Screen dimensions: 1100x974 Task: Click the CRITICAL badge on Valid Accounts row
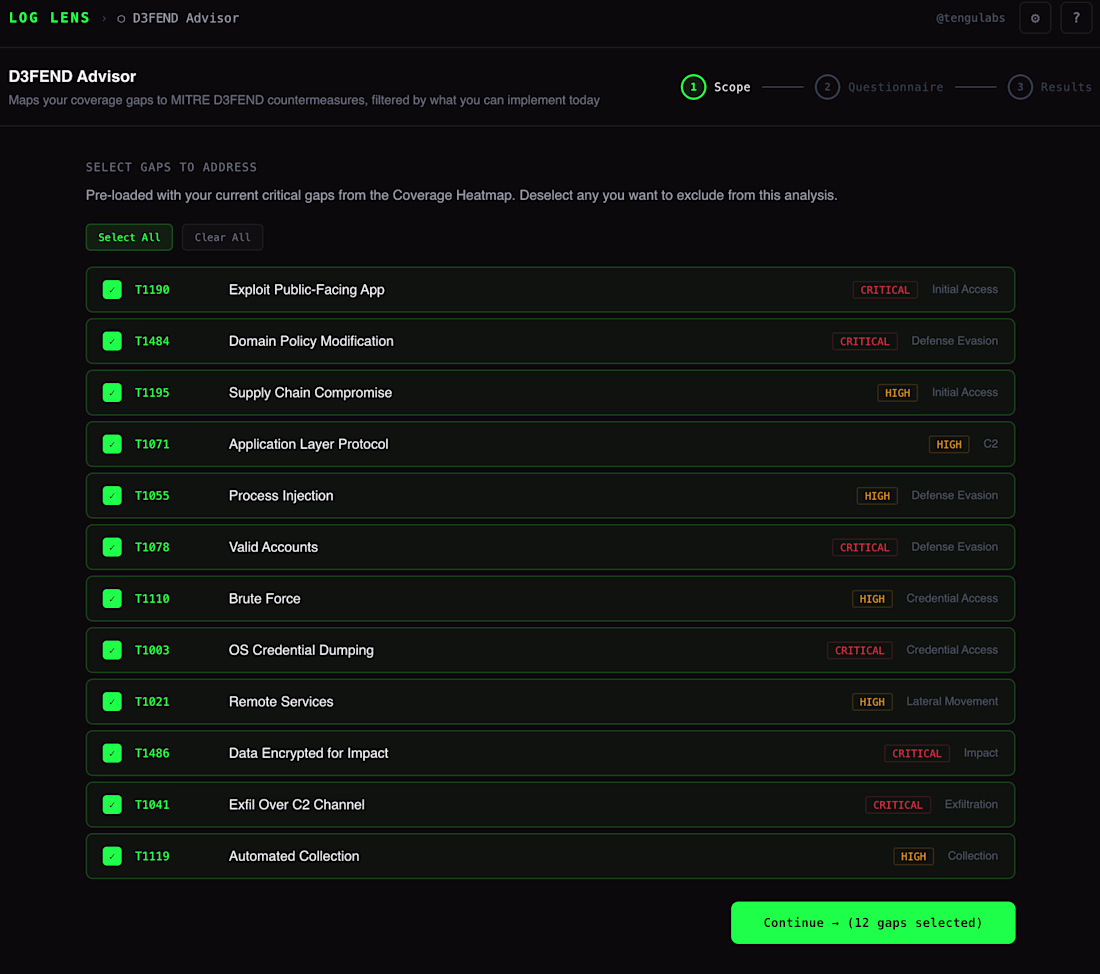(864, 547)
